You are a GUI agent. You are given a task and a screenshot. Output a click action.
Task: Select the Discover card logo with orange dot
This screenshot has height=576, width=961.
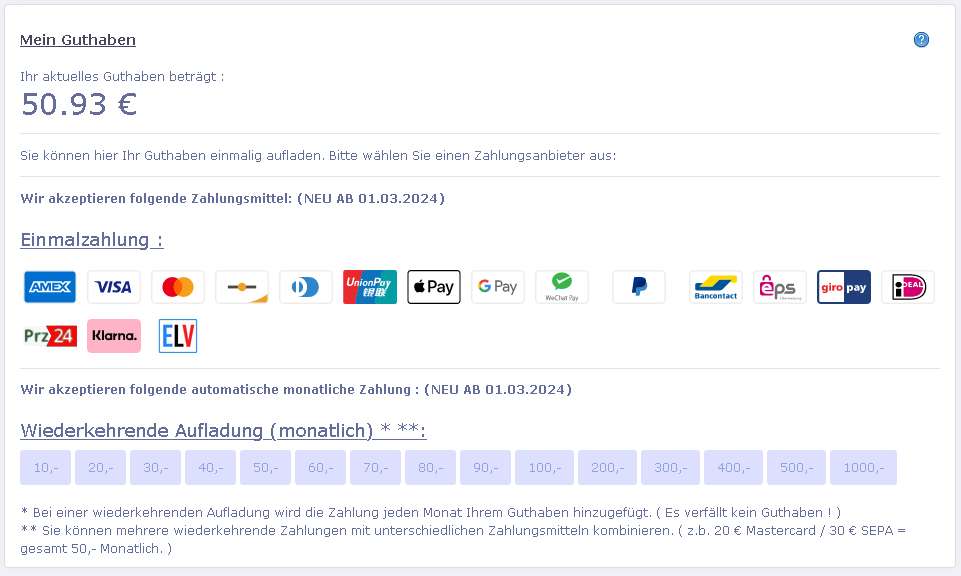[241, 287]
